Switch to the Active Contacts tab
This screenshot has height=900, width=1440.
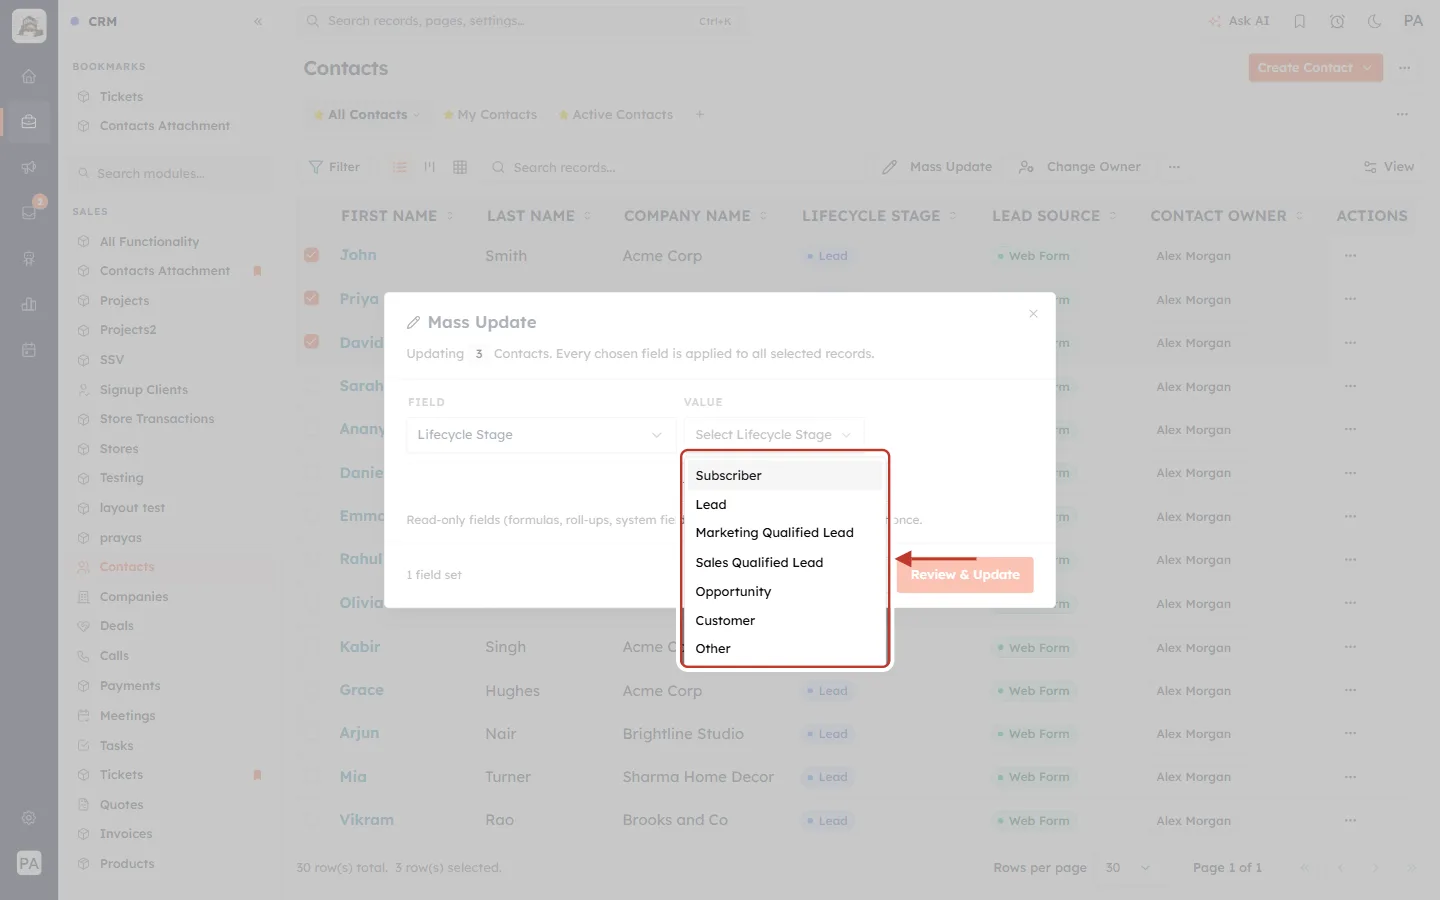point(616,115)
